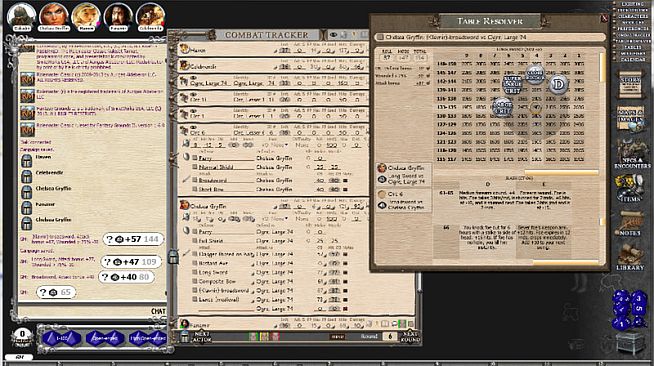Viewport: 654px width, 366px height.
Task: Select the bearded character portrait in top bar
Action: point(118,17)
